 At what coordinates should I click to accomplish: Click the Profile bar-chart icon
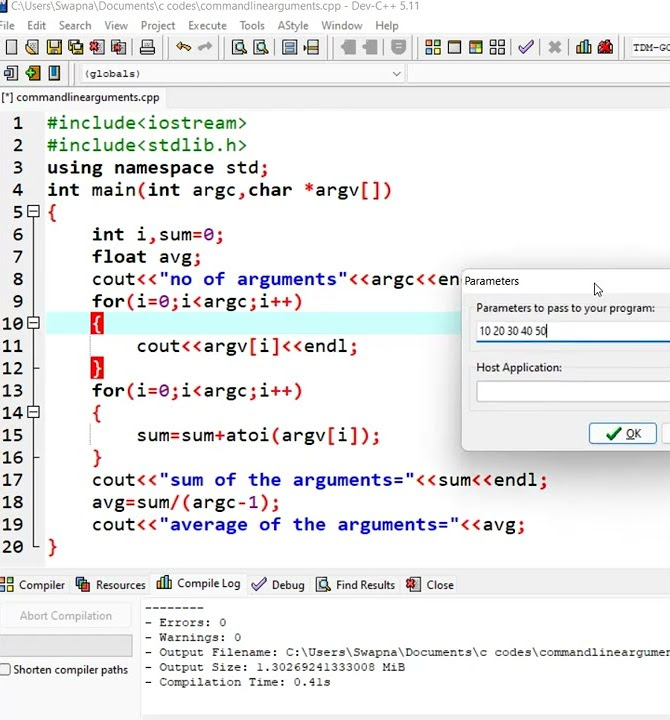click(x=584, y=47)
